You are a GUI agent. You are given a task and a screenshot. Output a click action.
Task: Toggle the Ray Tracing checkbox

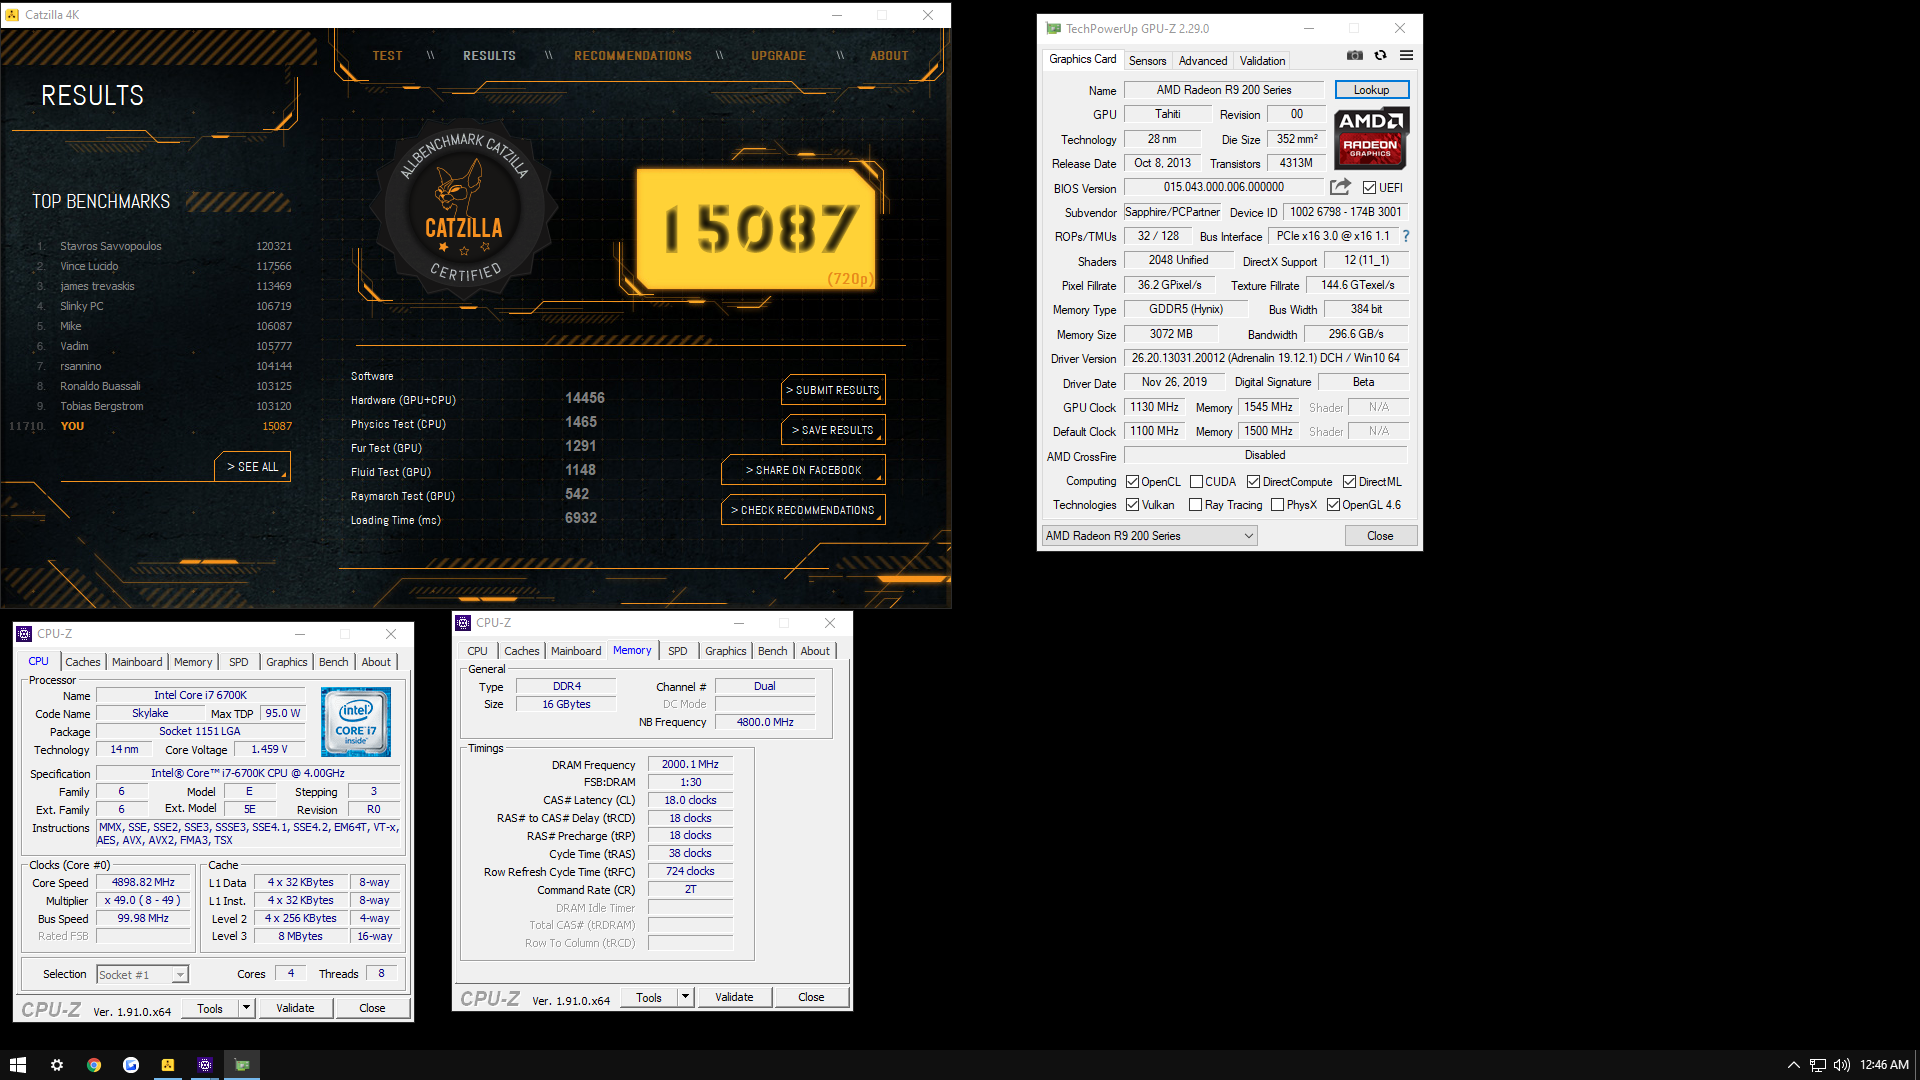(1195, 505)
